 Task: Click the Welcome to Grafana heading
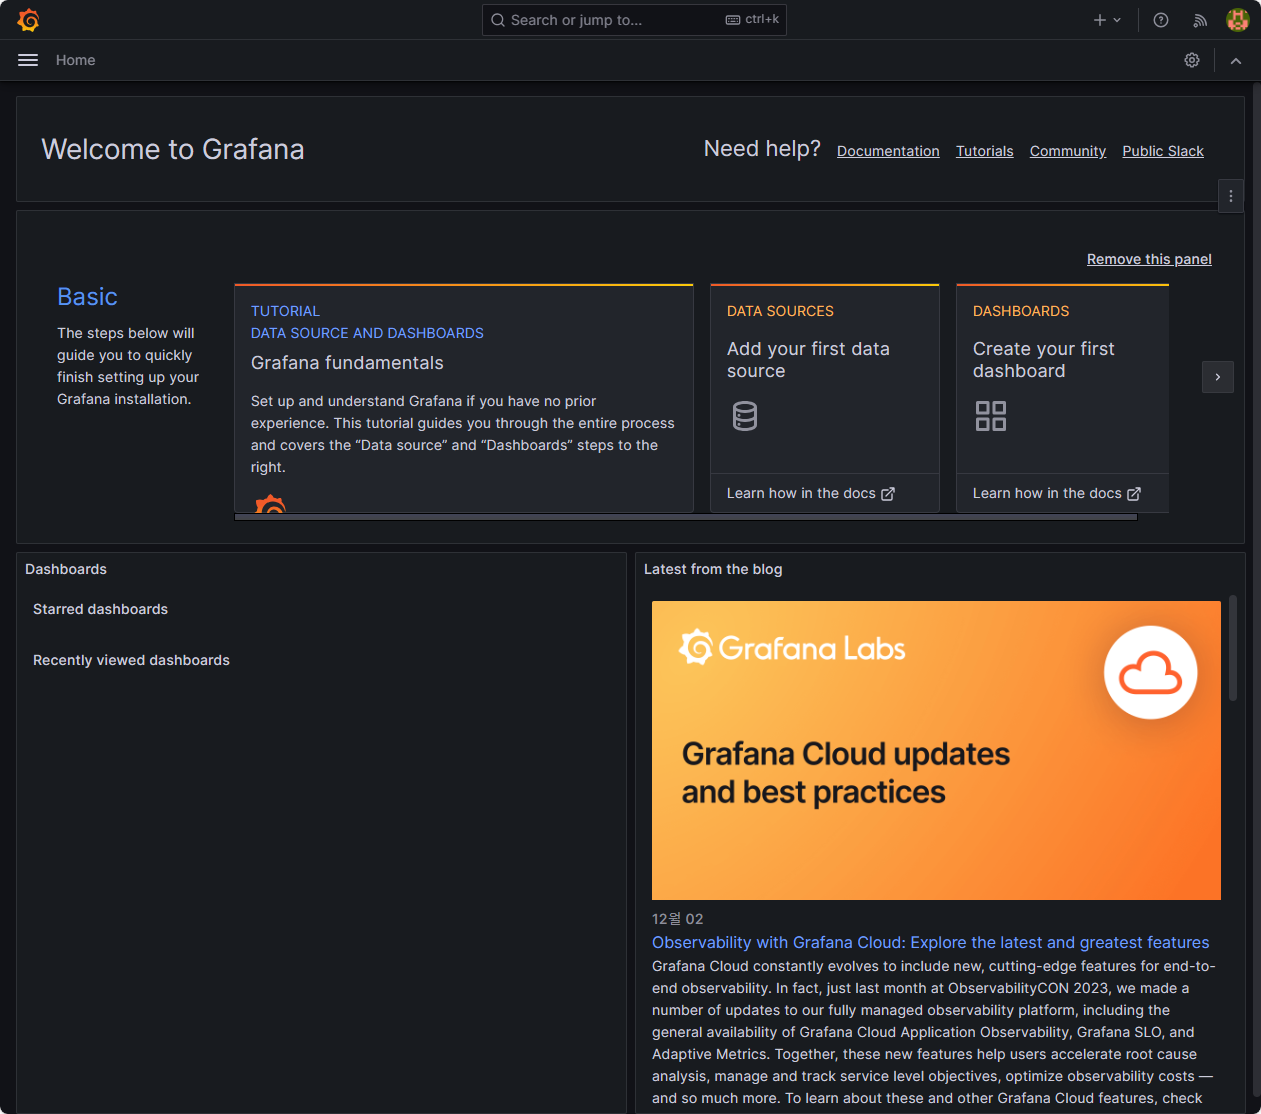click(173, 149)
